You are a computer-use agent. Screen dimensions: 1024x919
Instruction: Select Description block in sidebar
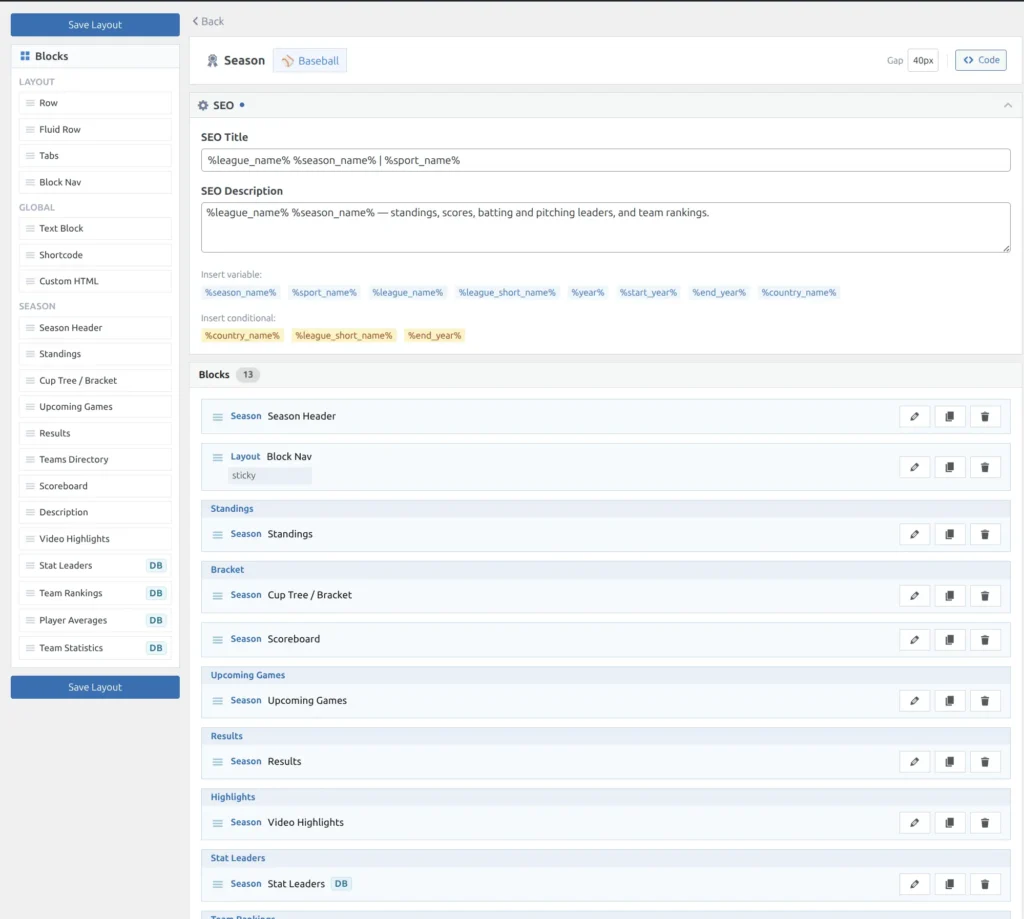coord(95,513)
